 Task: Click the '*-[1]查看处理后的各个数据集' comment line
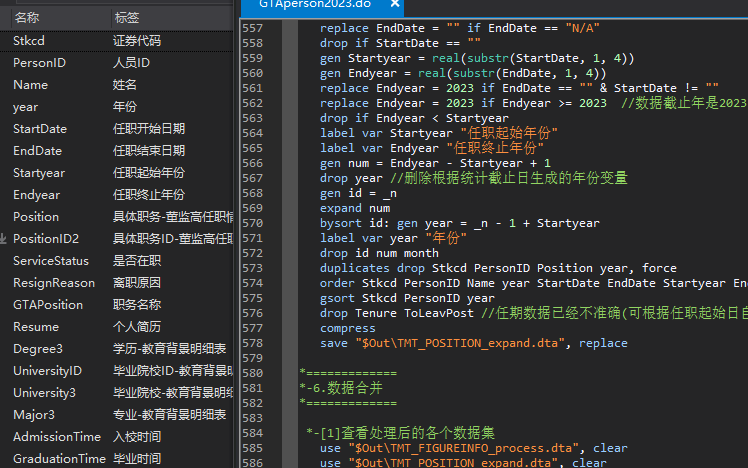click(x=400, y=433)
